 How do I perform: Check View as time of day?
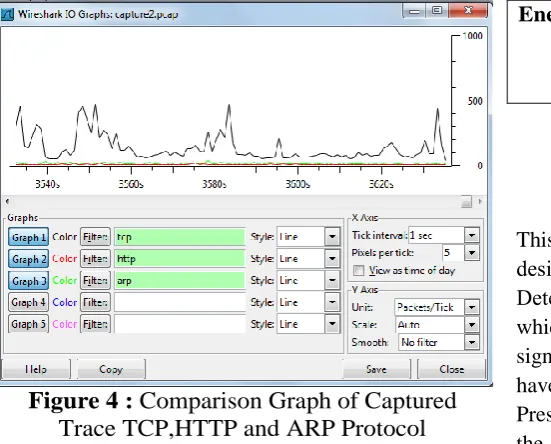(x=358, y=270)
